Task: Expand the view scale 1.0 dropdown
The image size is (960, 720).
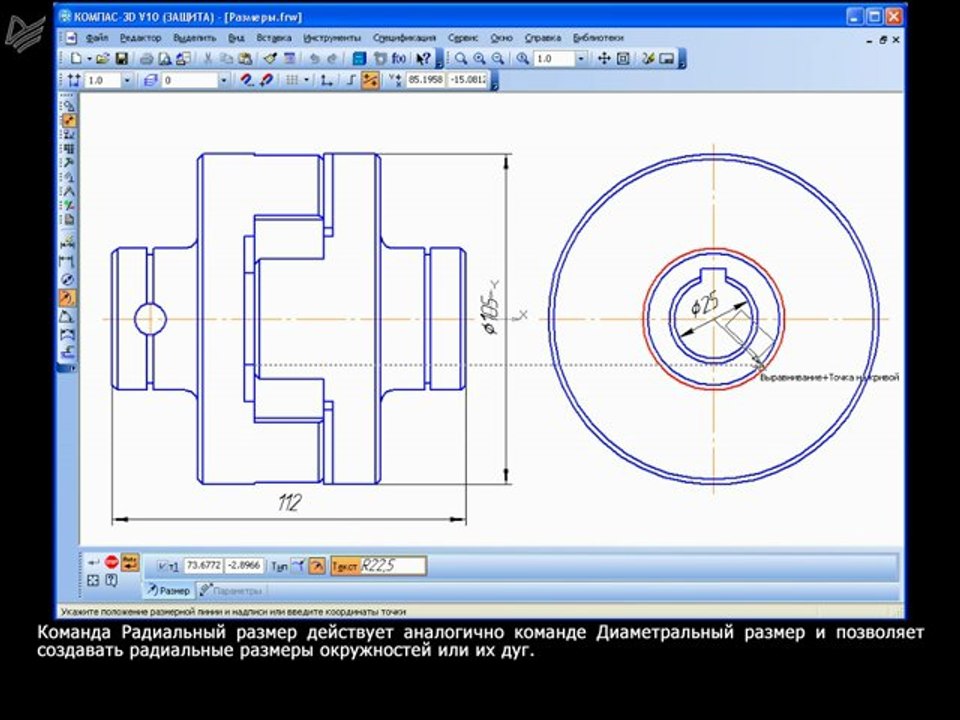Action: coord(127,80)
